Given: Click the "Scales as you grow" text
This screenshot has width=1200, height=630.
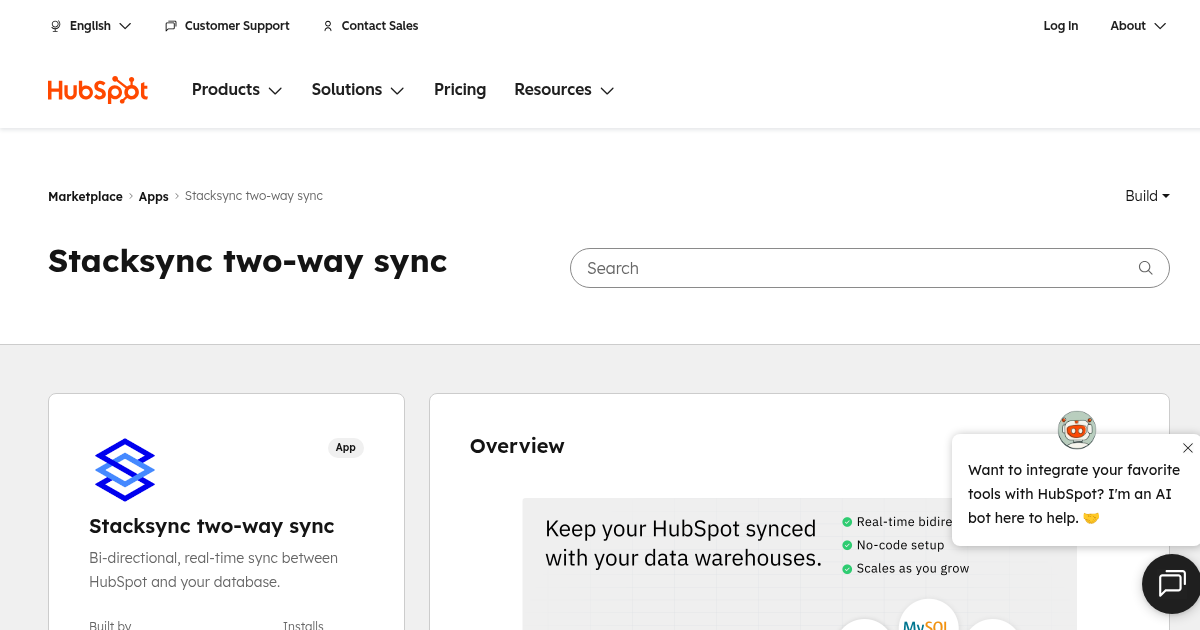Looking at the screenshot, I should (913, 569).
